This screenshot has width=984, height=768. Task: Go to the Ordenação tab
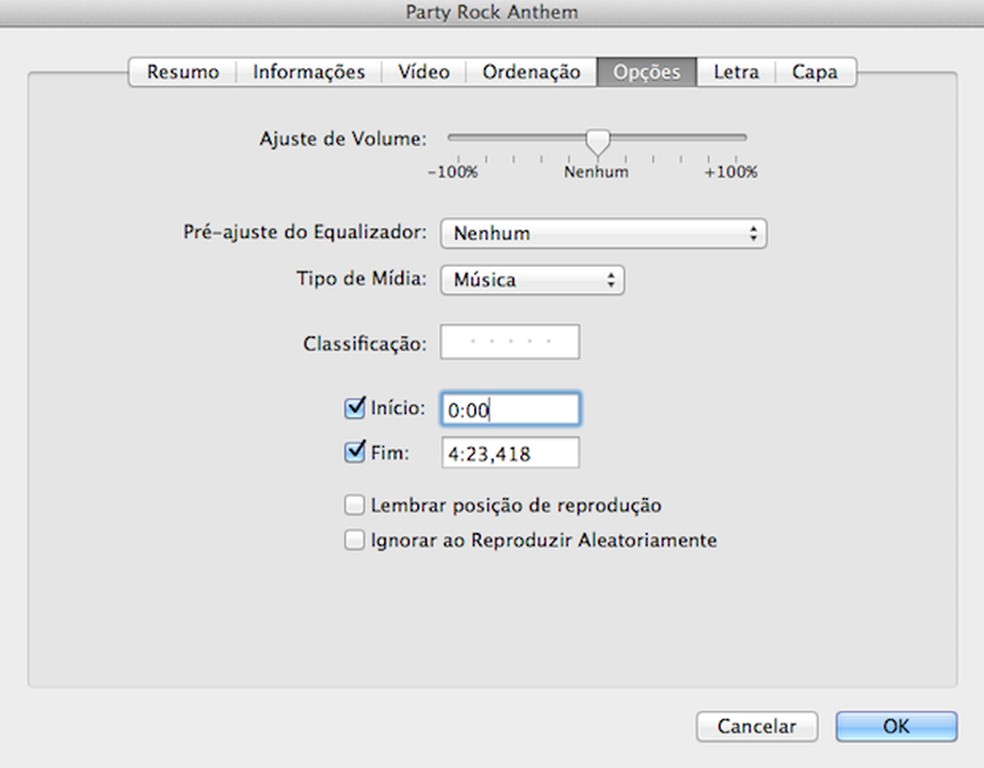pos(531,72)
